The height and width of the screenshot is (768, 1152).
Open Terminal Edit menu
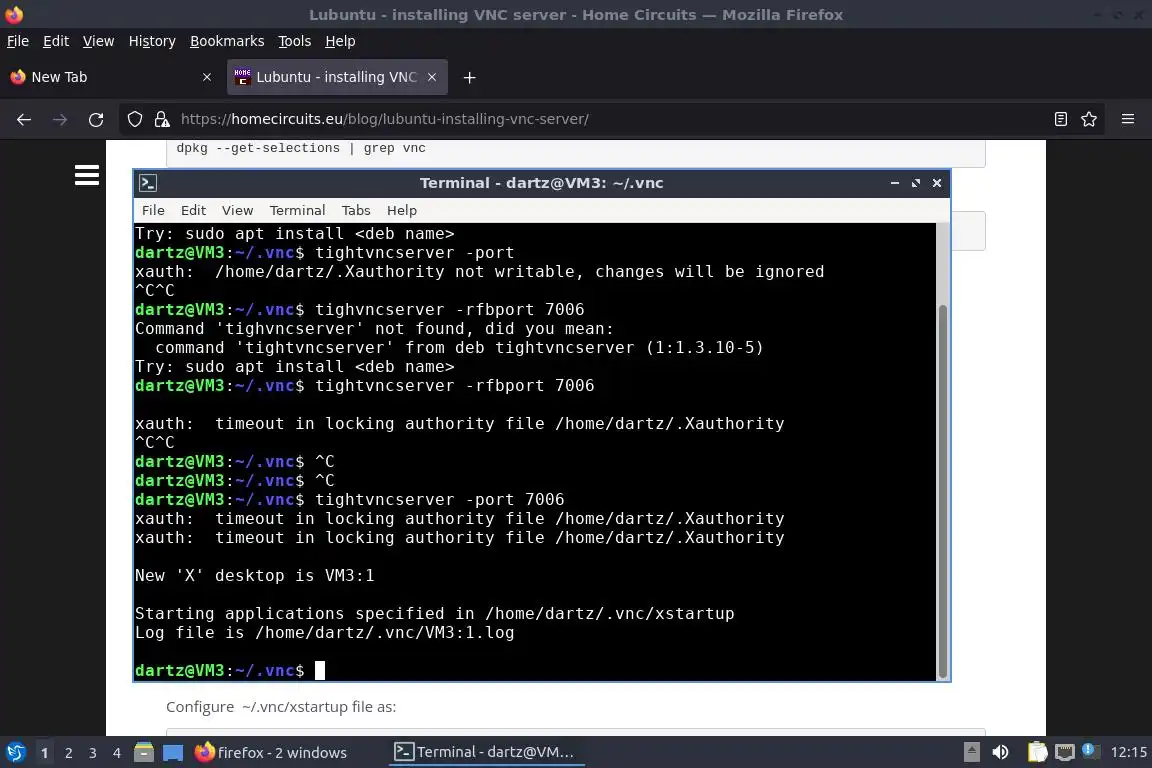[193, 210]
